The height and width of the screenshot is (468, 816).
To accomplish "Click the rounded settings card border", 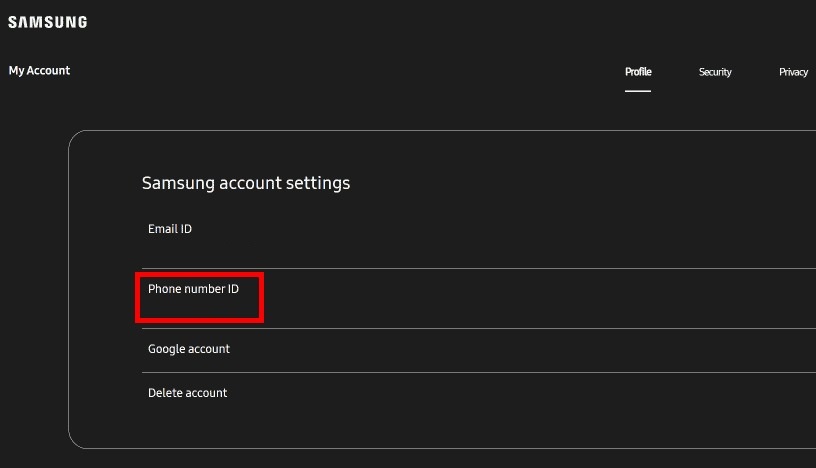I will click(x=69, y=289).
